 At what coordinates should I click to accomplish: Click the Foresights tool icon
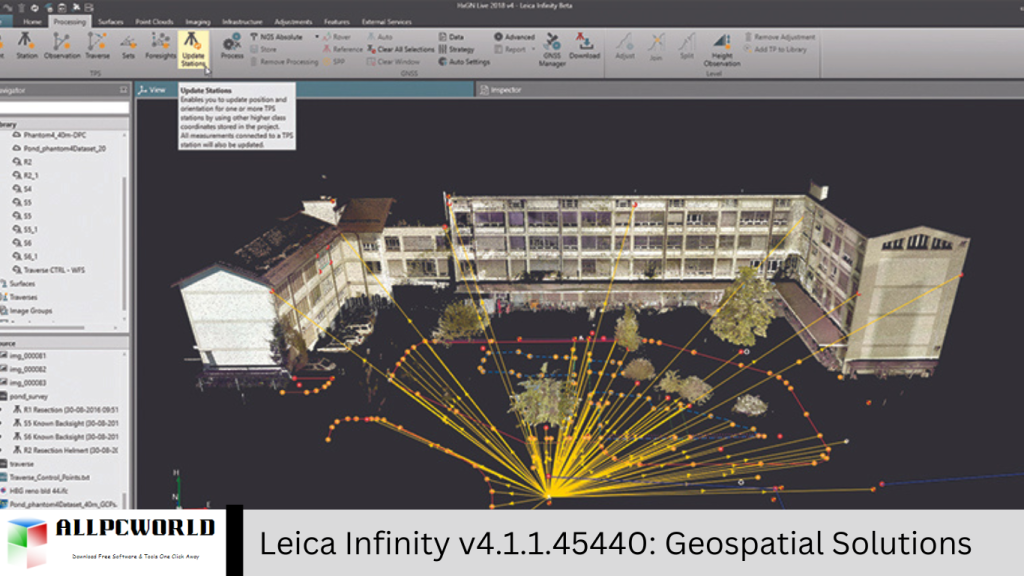pos(160,46)
